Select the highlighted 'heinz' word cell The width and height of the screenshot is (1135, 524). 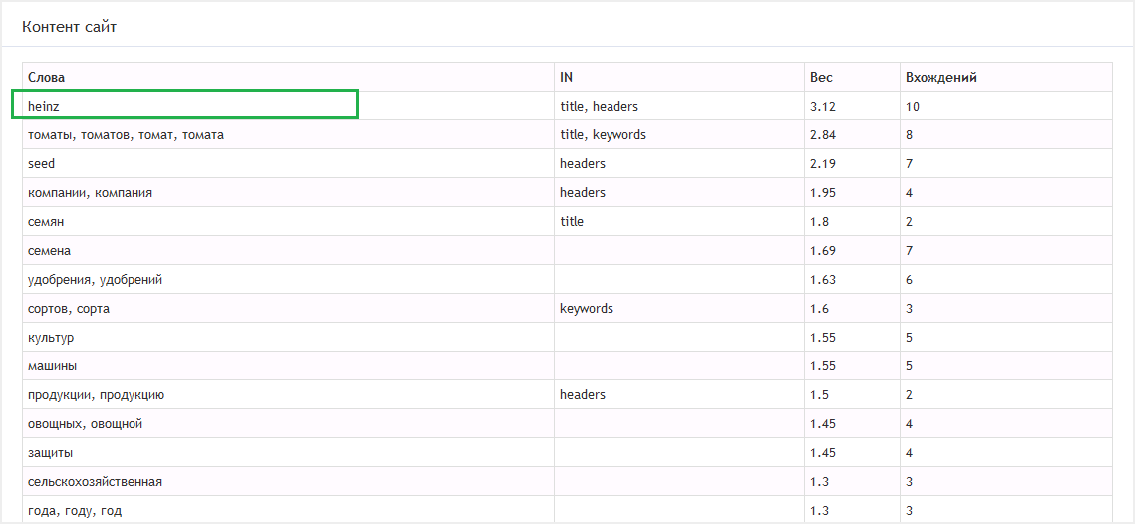185,105
